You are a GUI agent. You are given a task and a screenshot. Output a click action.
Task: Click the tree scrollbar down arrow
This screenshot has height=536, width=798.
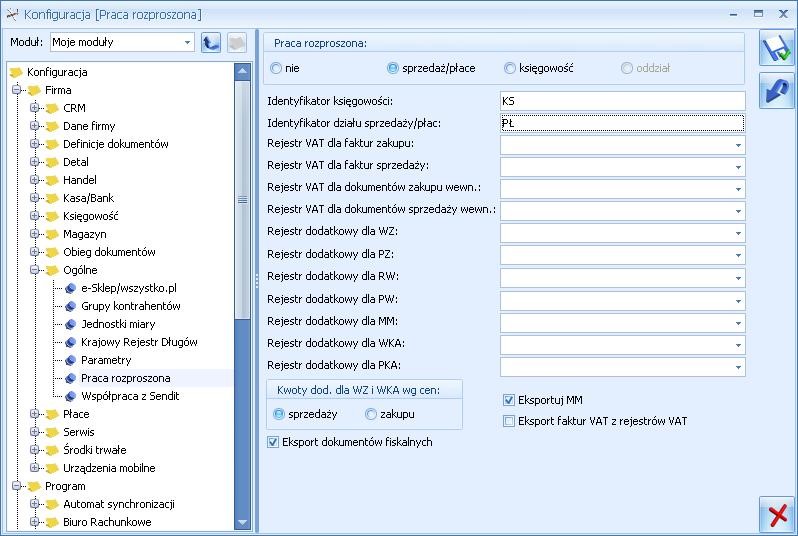pyautogui.click(x=242, y=522)
